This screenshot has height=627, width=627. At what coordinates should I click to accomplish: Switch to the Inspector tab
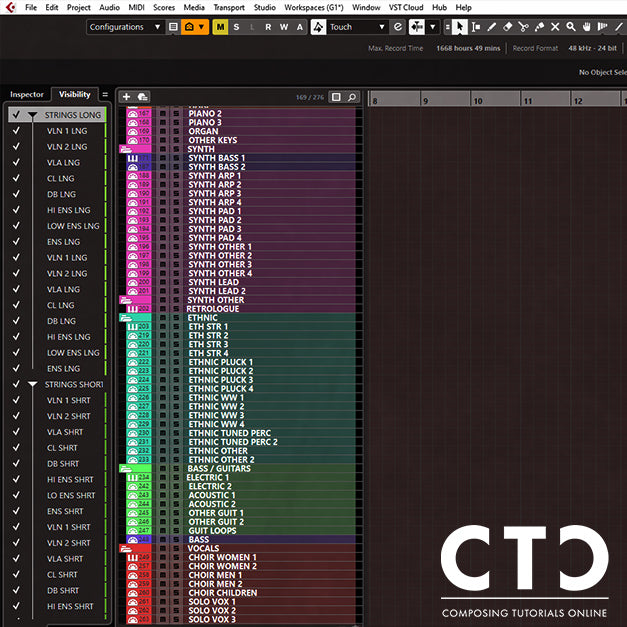(27, 94)
